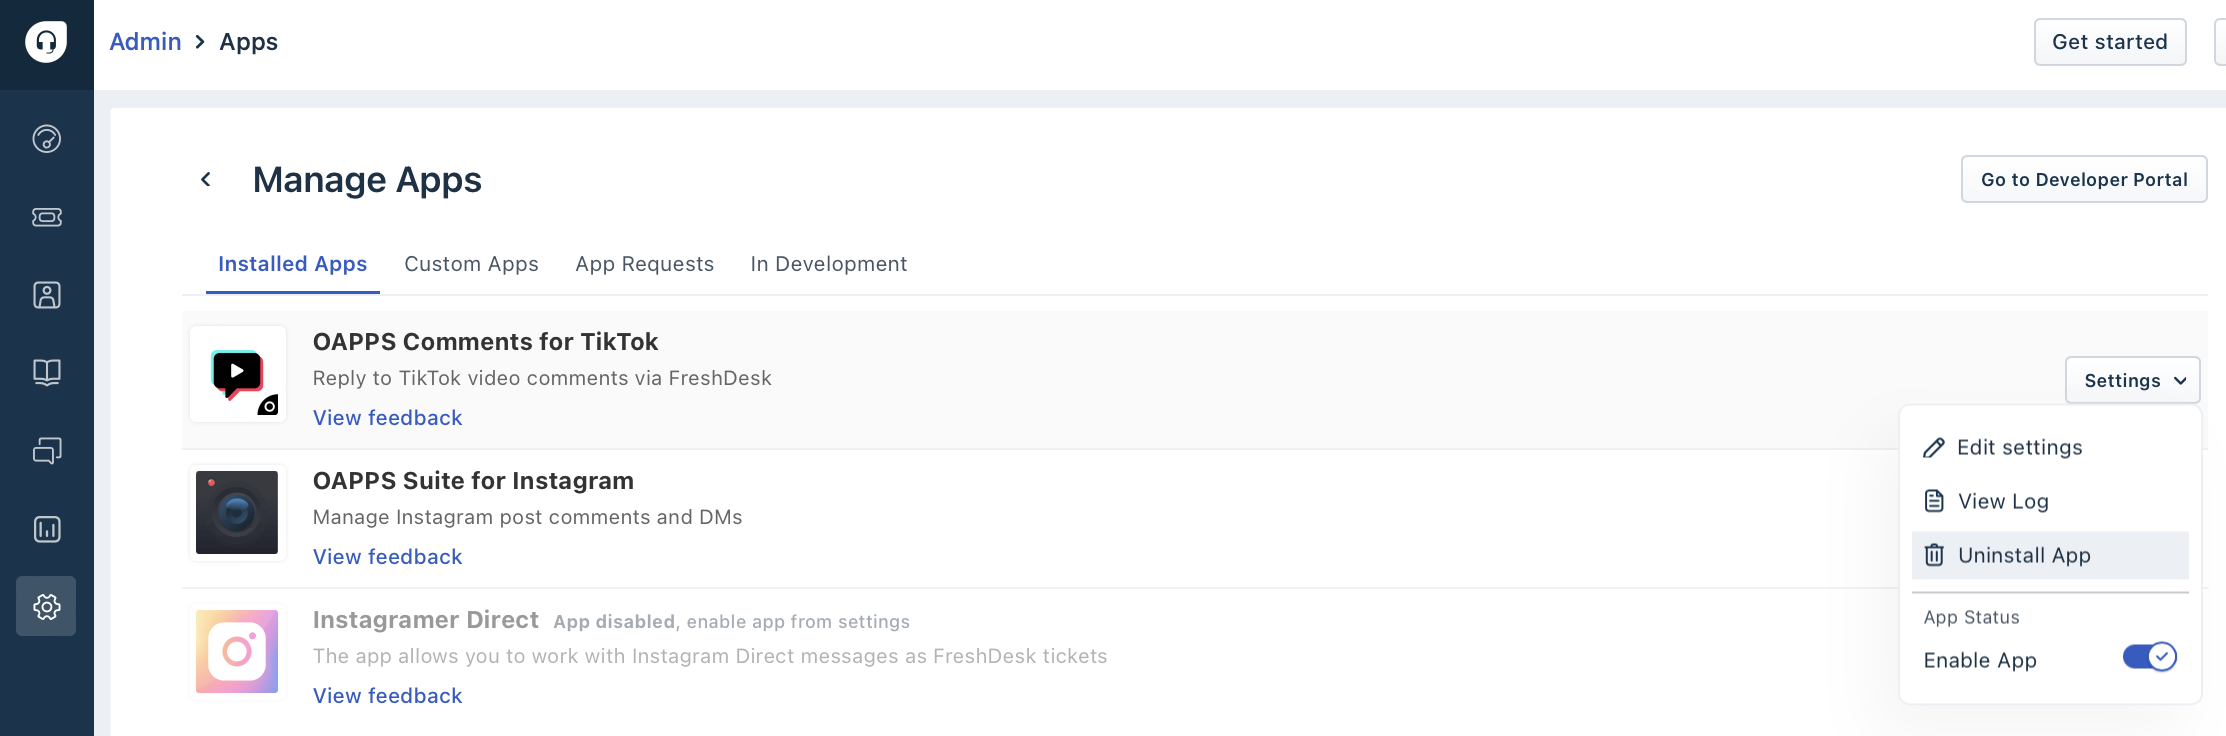Click 'Reply to TikTok video comments via FreshDesk' text
This screenshot has width=2226, height=736.
[542, 378]
